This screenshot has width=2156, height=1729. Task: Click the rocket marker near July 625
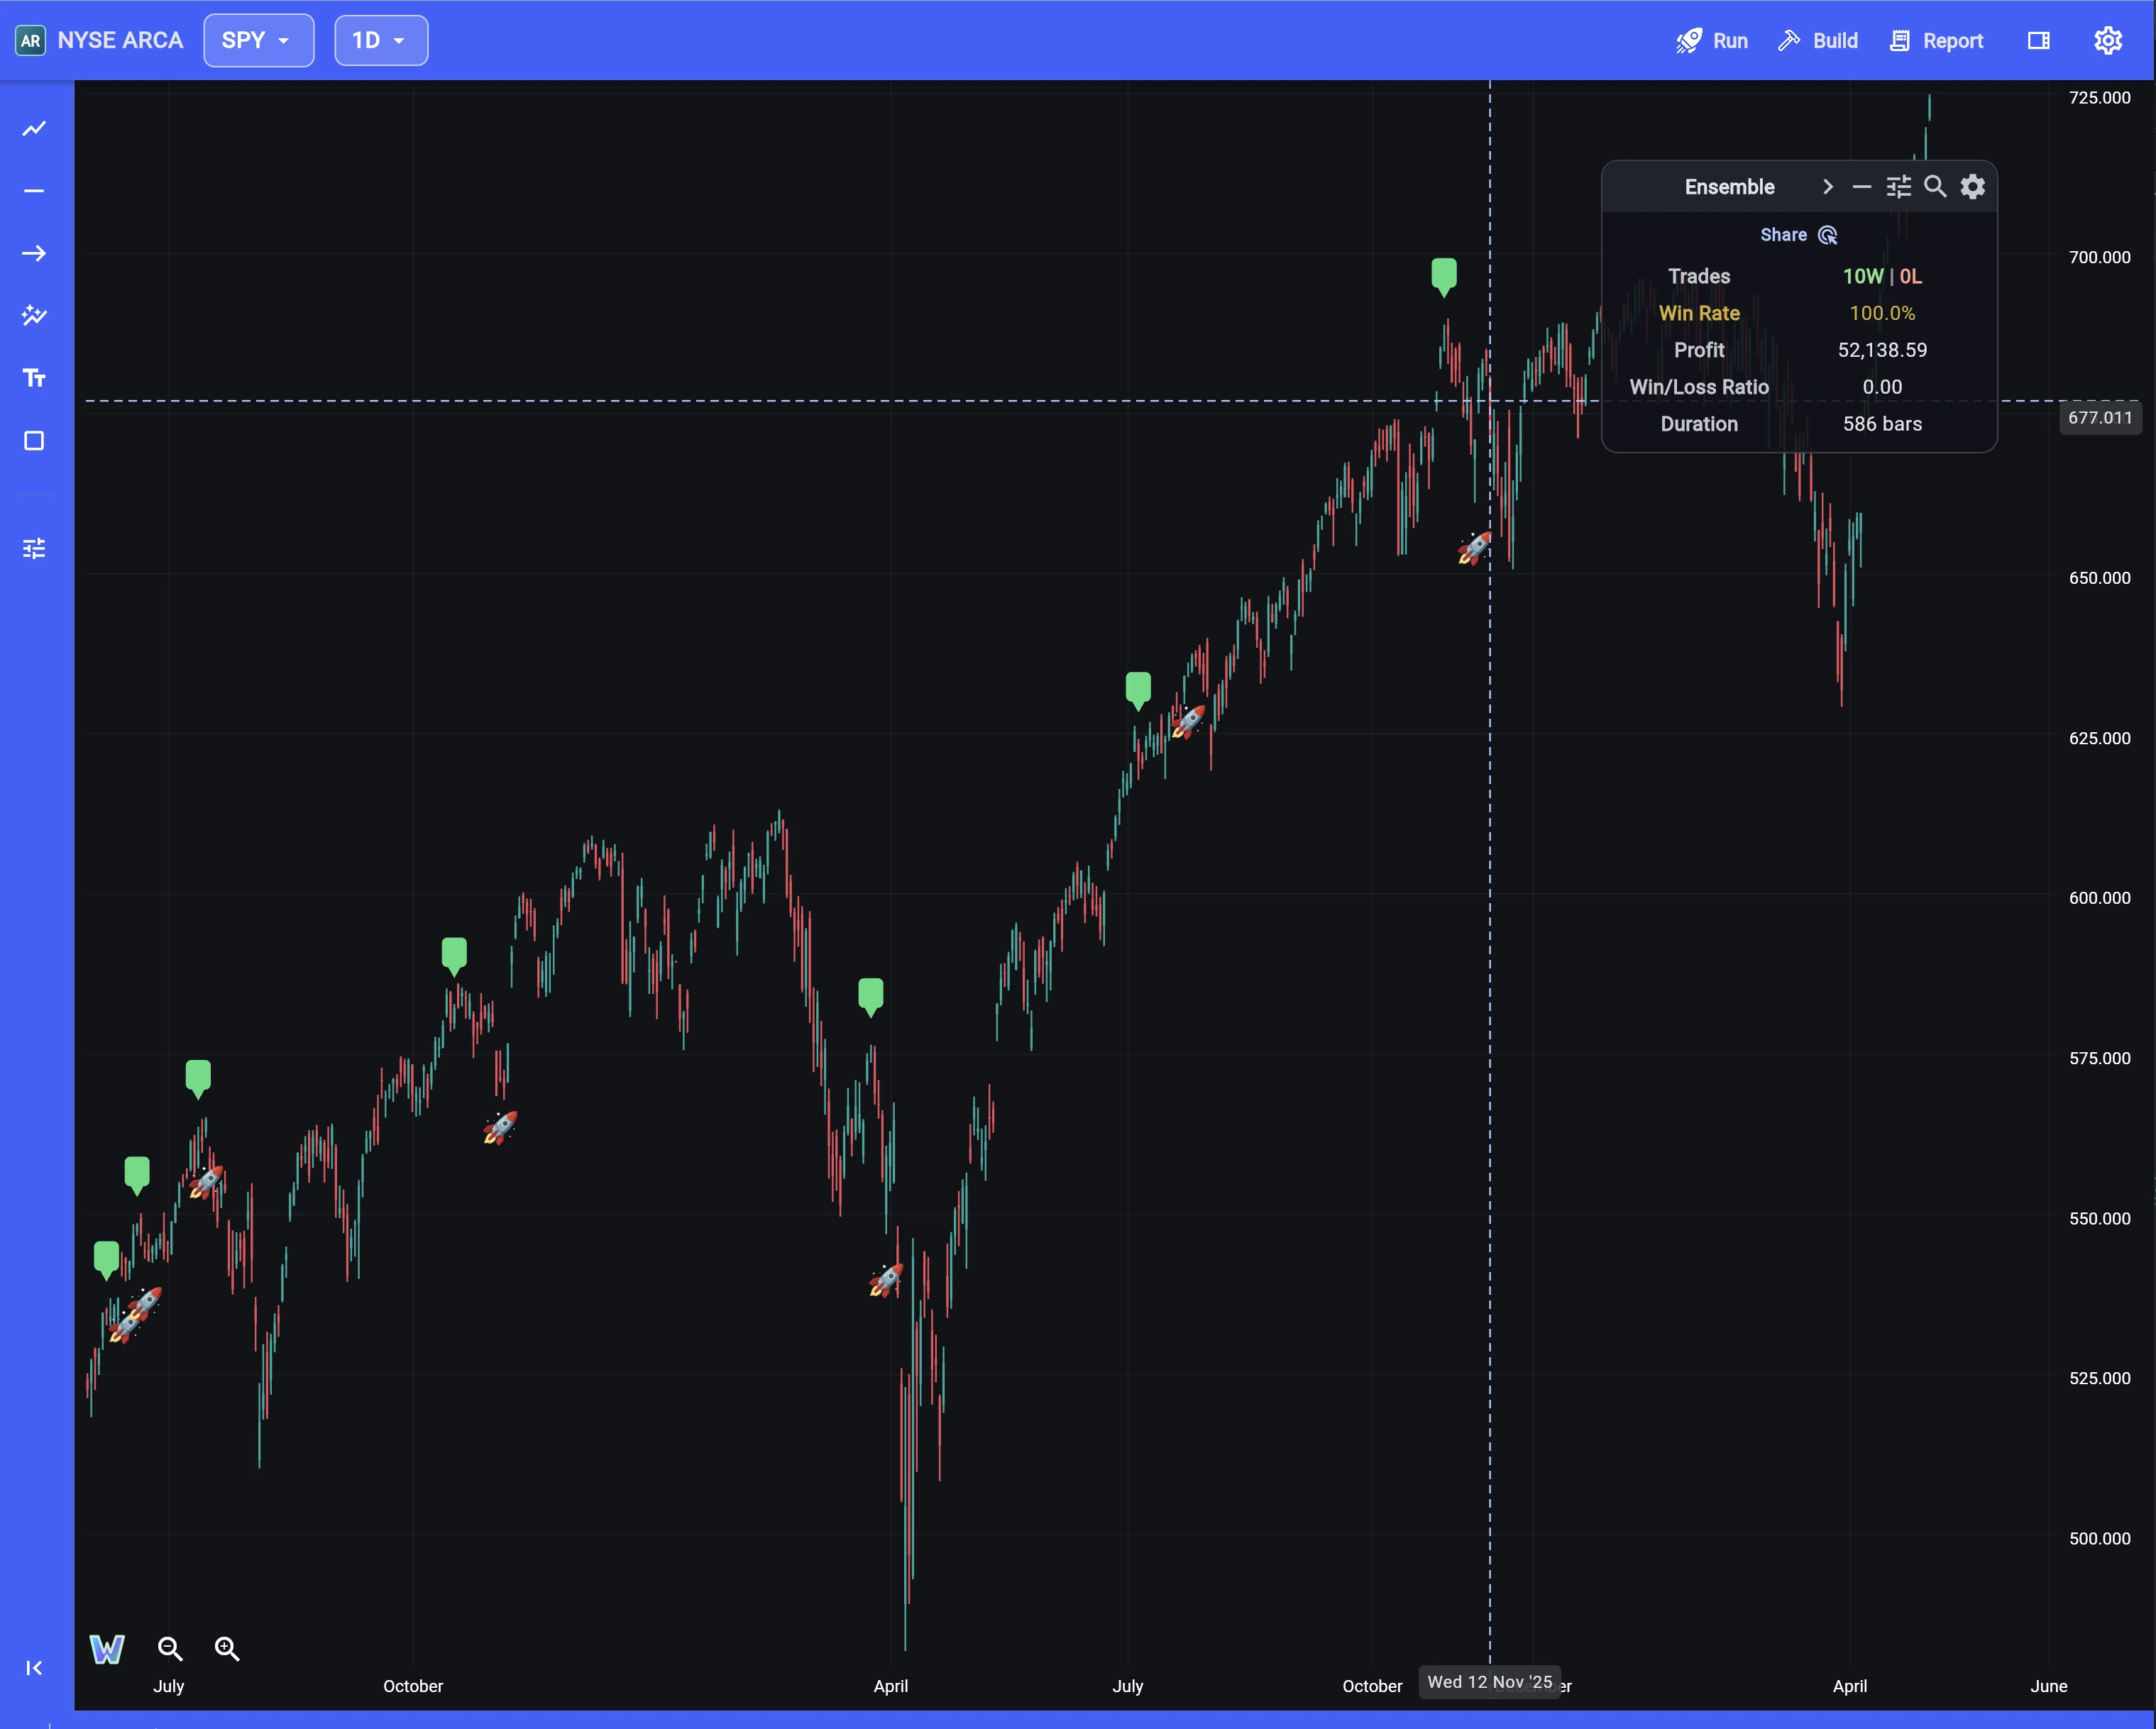point(1188,721)
